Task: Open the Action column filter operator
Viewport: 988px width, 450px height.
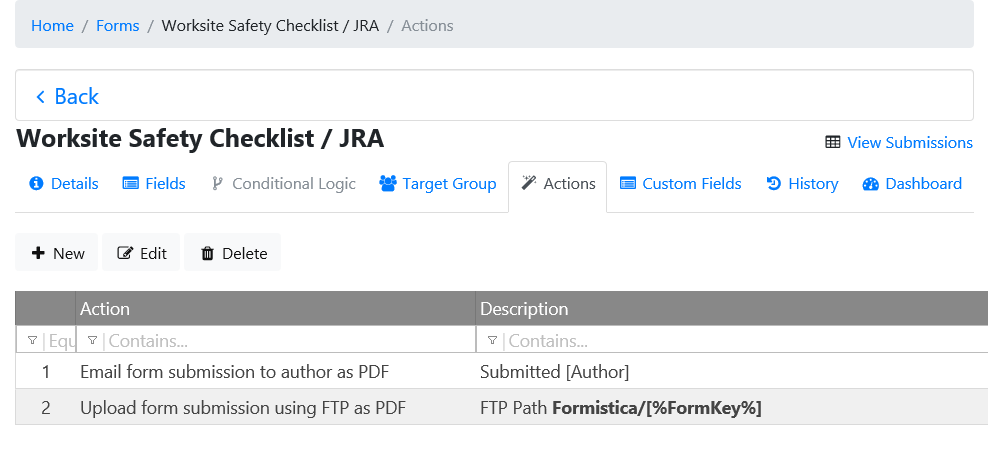Action: 92,341
